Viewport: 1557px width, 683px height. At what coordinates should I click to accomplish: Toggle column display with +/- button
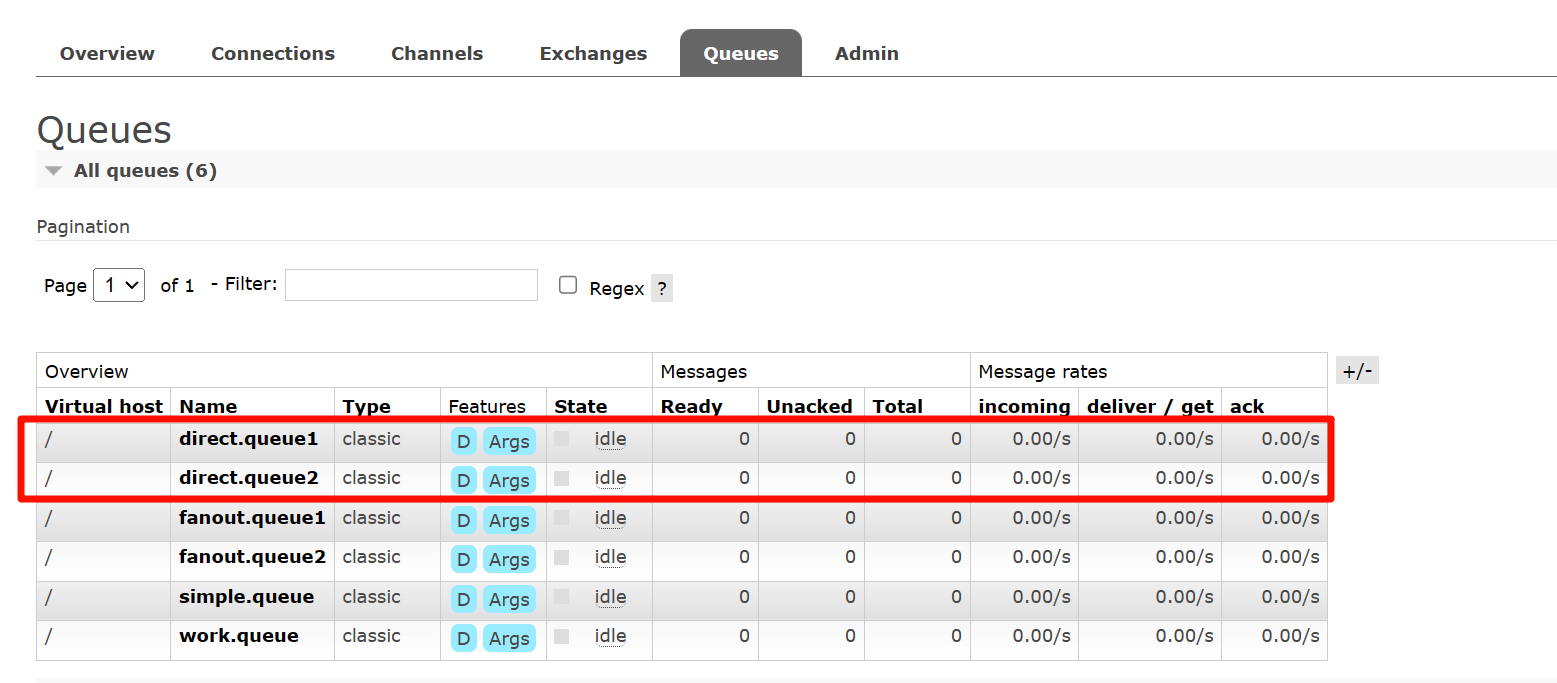point(1357,371)
